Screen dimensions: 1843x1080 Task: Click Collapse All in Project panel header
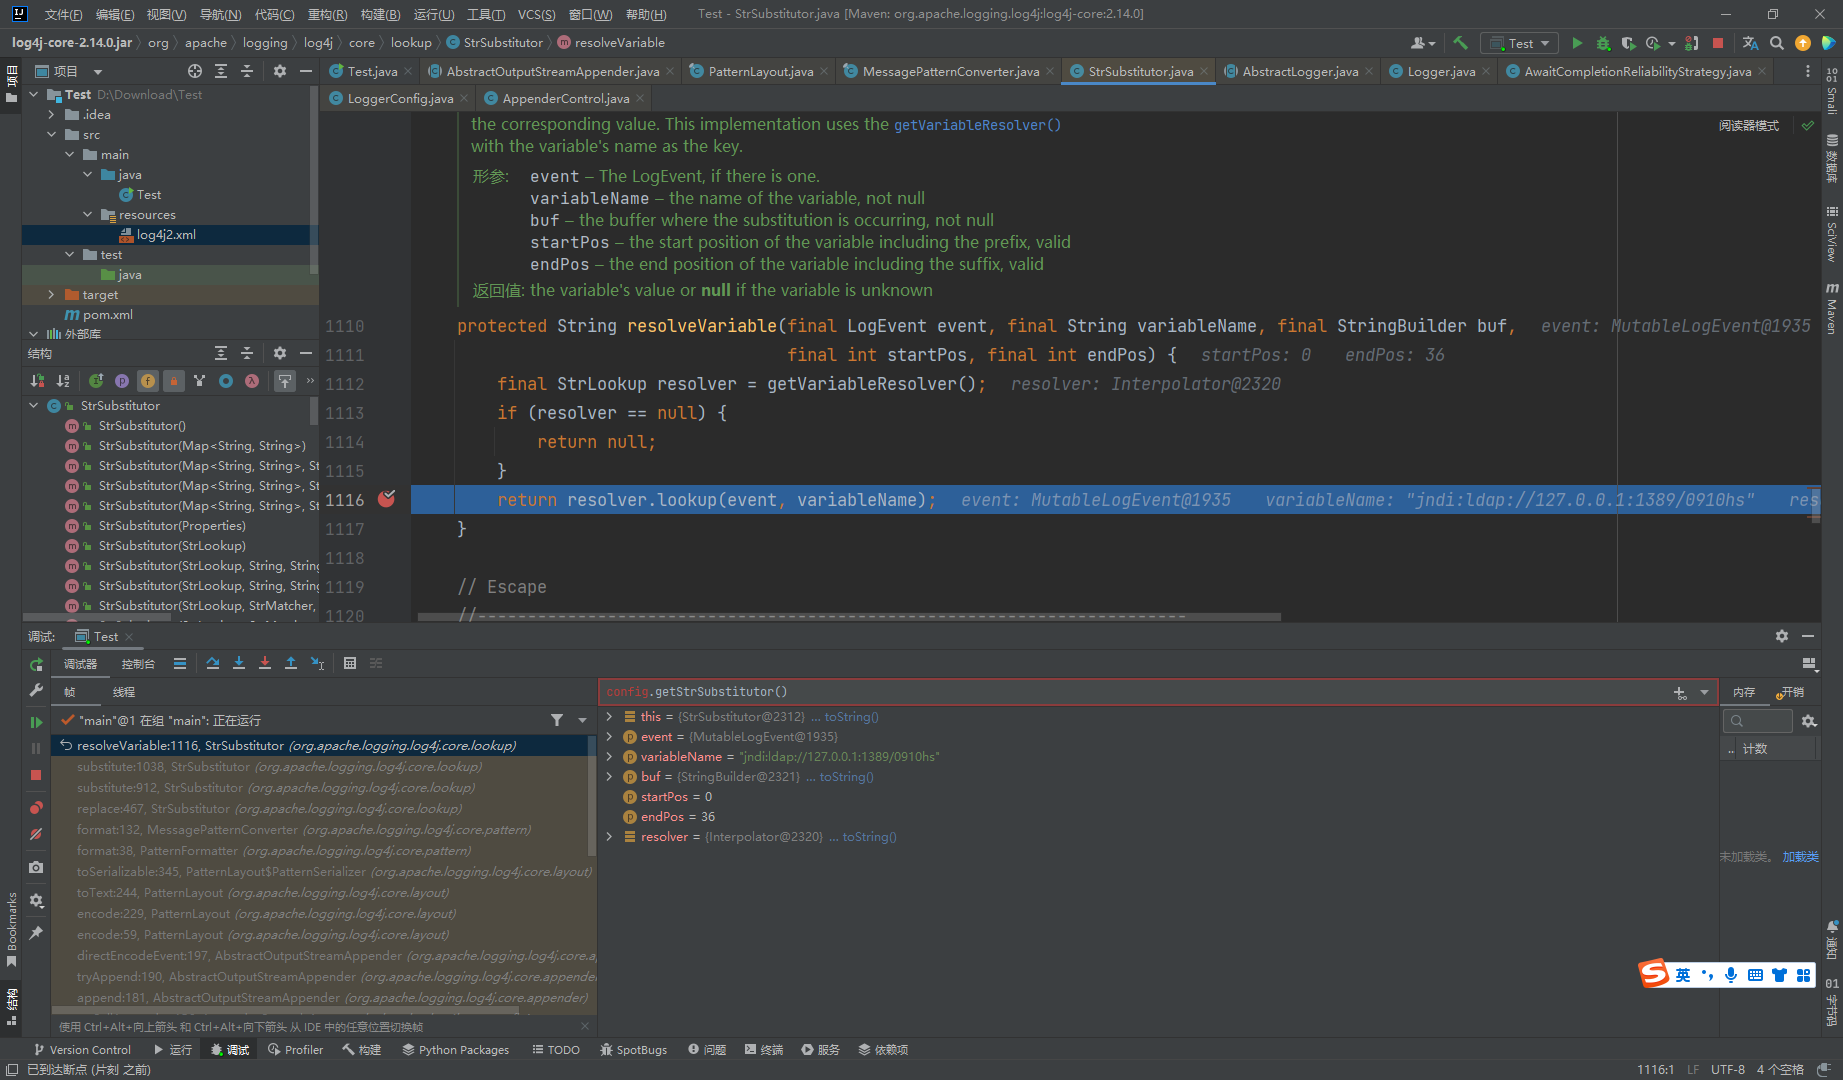pyautogui.click(x=247, y=71)
